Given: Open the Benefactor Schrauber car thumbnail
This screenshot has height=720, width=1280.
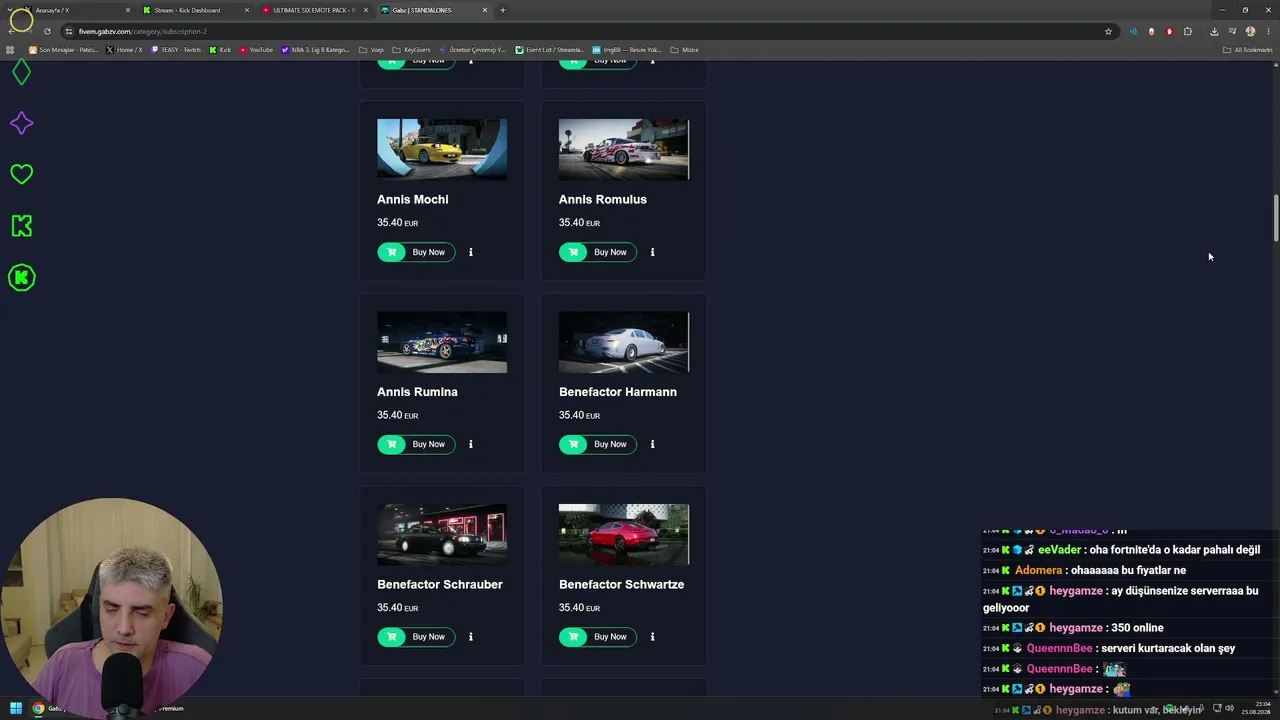Looking at the screenshot, I should click(442, 534).
